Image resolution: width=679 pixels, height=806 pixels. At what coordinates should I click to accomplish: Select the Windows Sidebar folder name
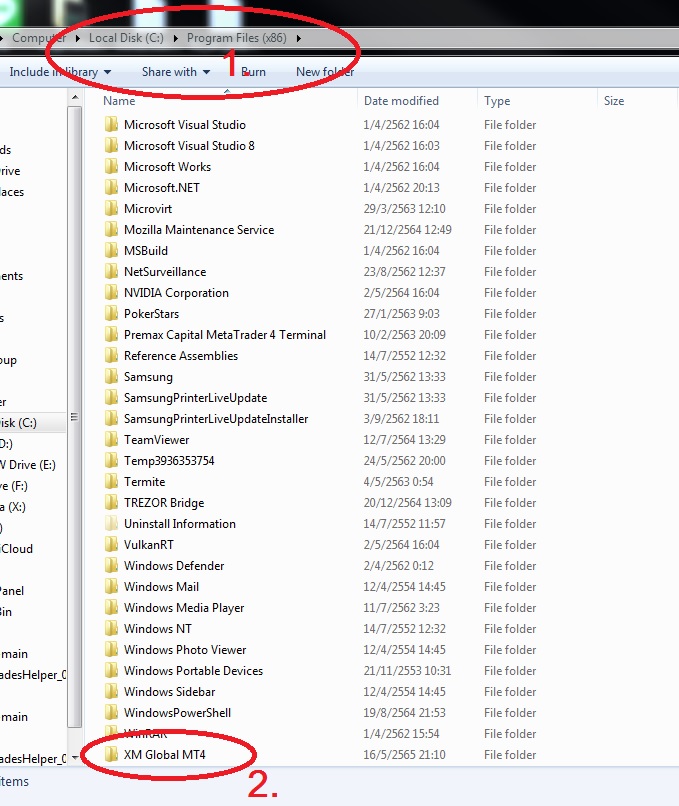click(x=169, y=692)
